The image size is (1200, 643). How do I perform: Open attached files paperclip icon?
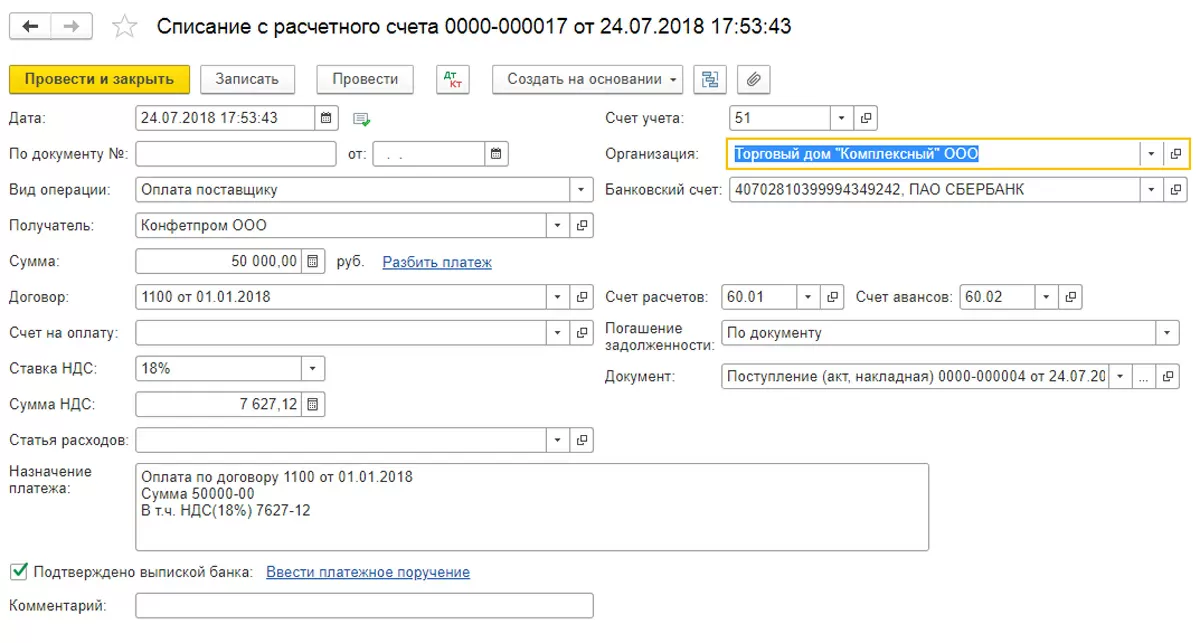pos(754,80)
